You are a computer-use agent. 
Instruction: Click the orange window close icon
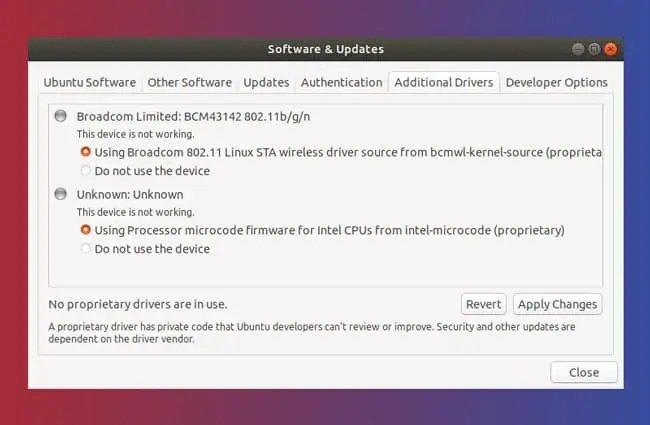[610, 49]
